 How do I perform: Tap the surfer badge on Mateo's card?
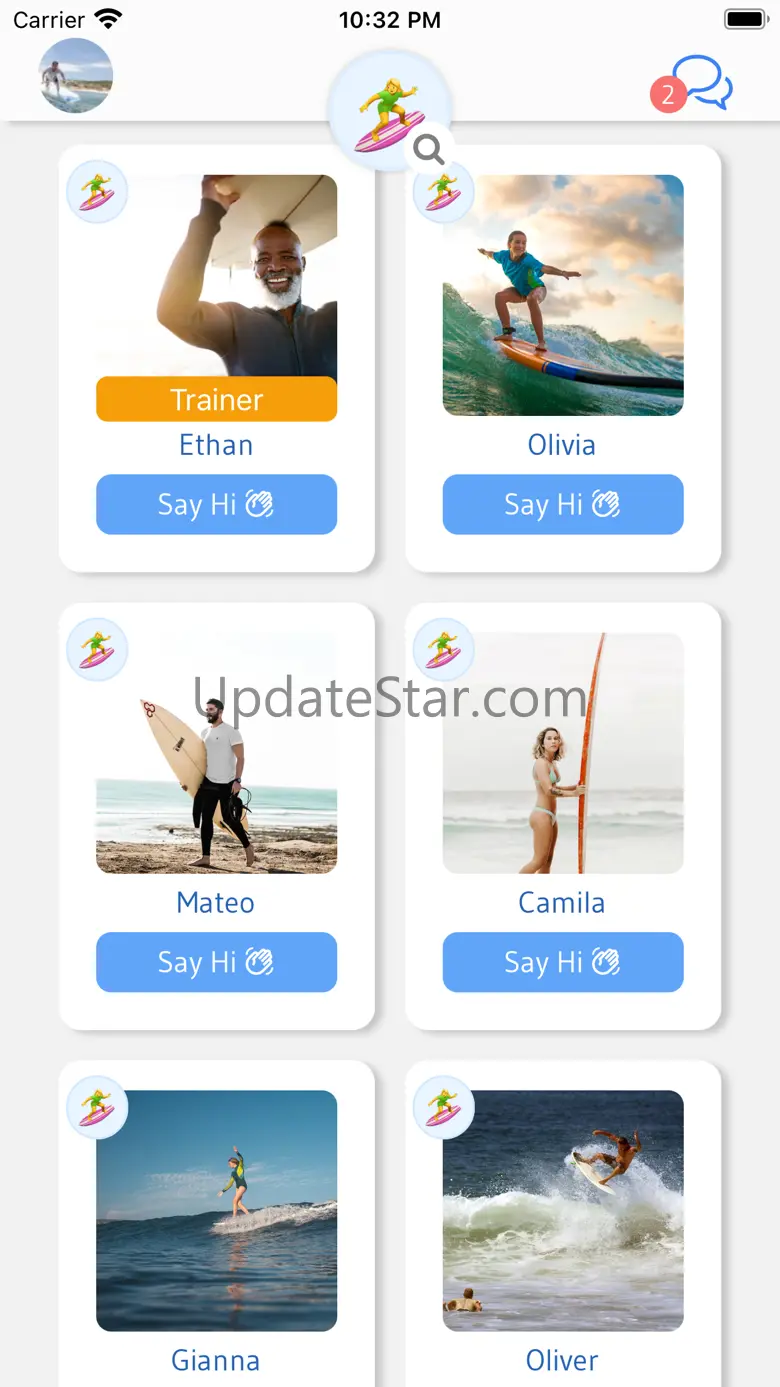tap(97, 649)
